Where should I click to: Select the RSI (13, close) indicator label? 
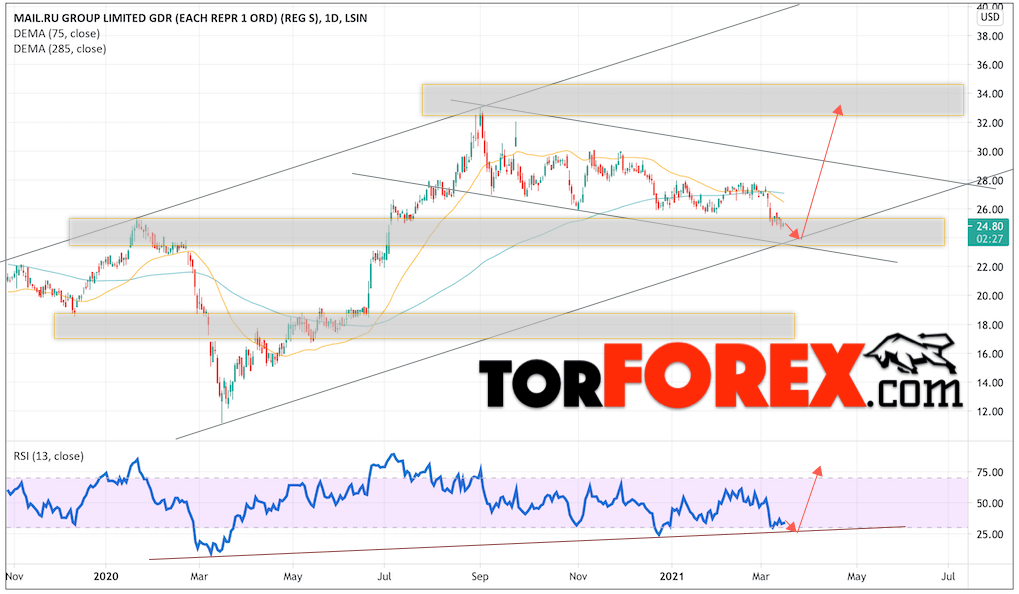coord(49,456)
